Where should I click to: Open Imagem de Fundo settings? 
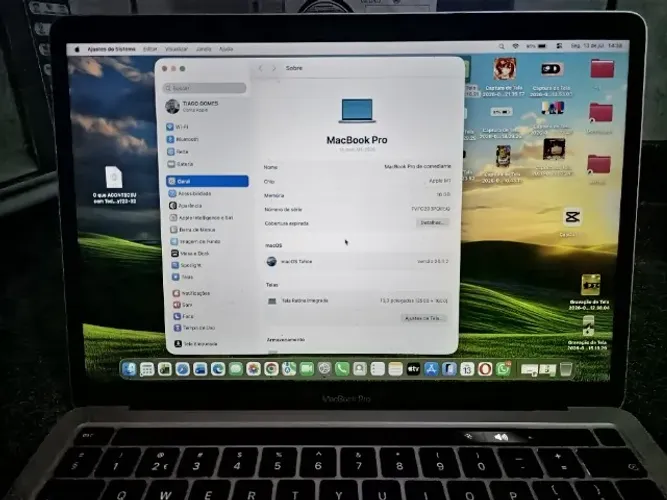point(196,241)
